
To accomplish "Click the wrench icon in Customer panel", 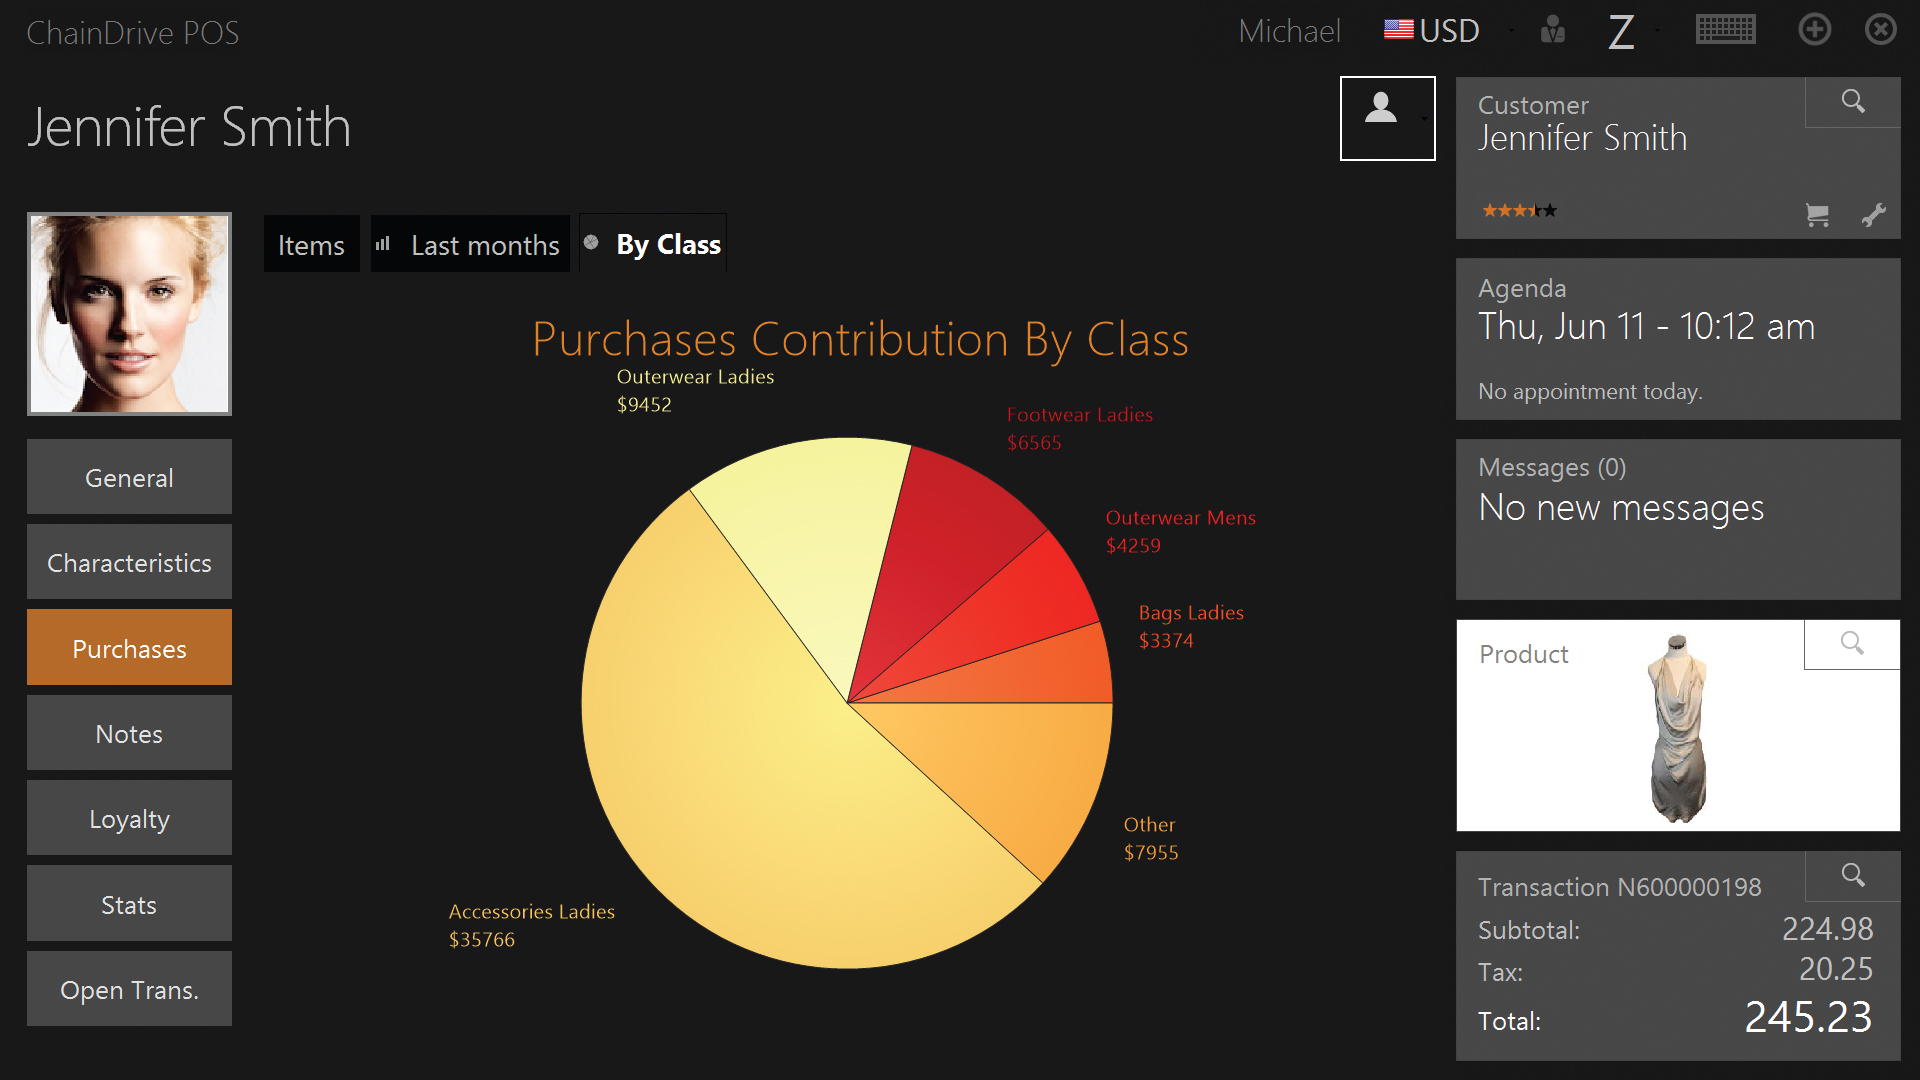I will (x=1873, y=214).
